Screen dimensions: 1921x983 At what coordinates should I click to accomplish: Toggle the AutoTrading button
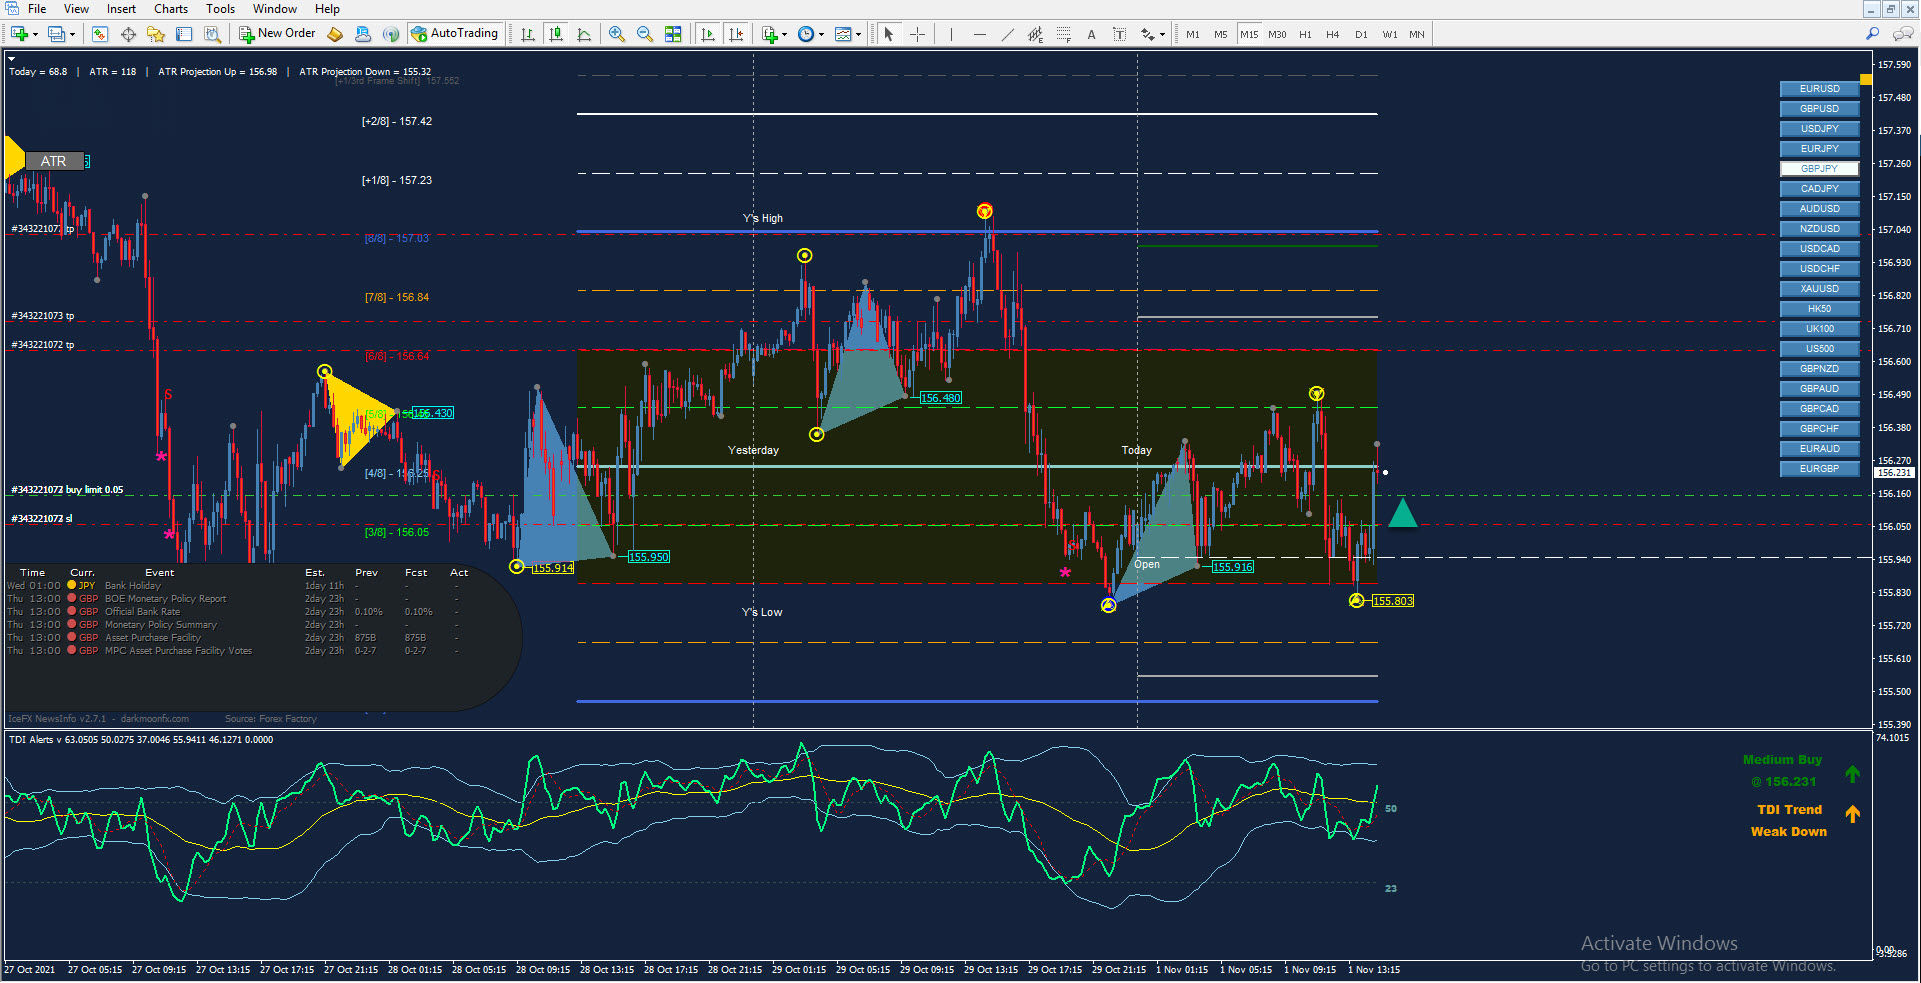tap(455, 34)
